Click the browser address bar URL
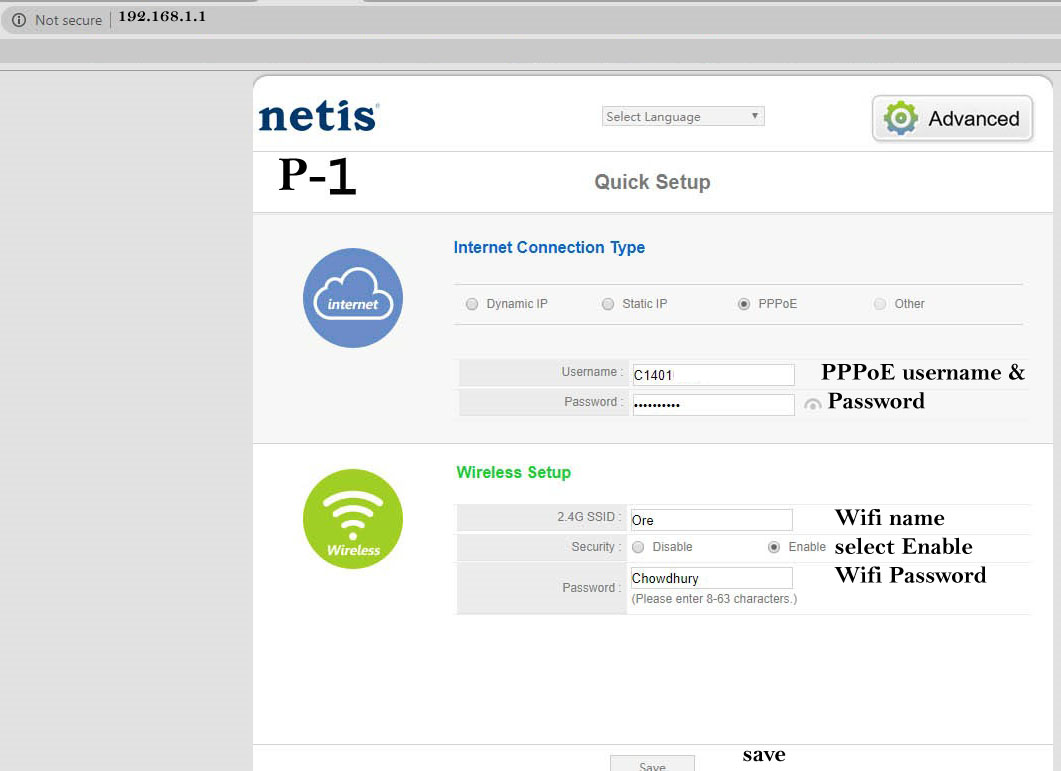The image size is (1061, 771). tap(162, 18)
